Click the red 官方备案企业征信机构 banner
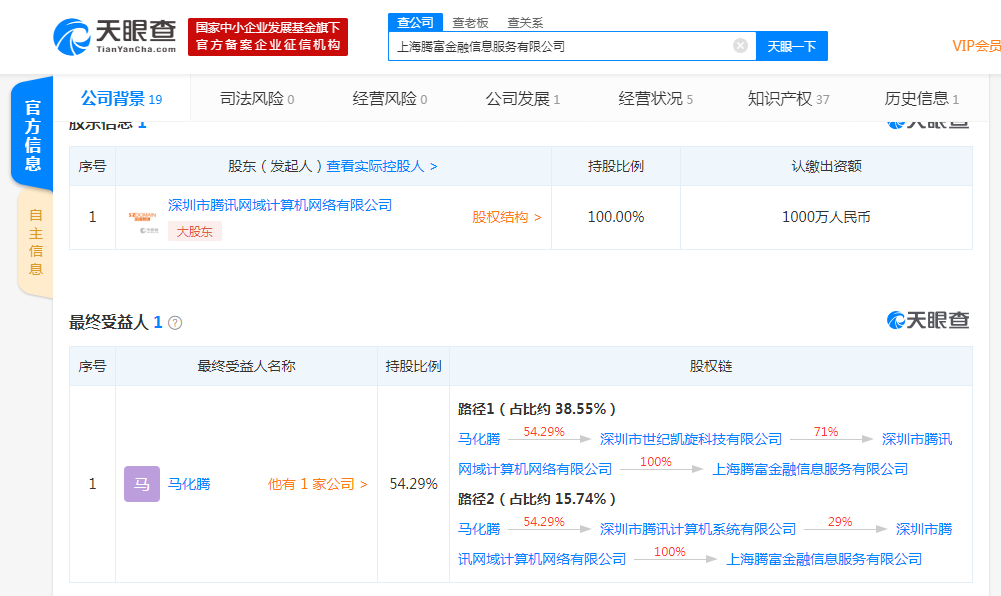This screenshot has height=596, width=1001. coord(268,37)
